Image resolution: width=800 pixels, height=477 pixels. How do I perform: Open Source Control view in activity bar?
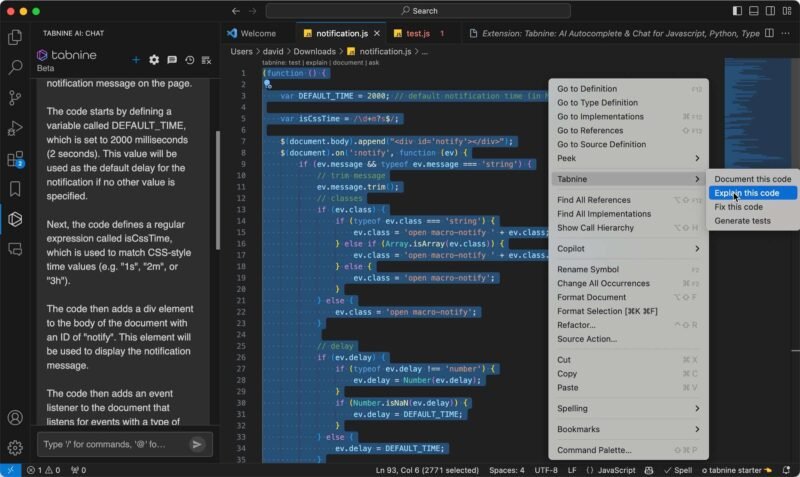coord(15,97)
